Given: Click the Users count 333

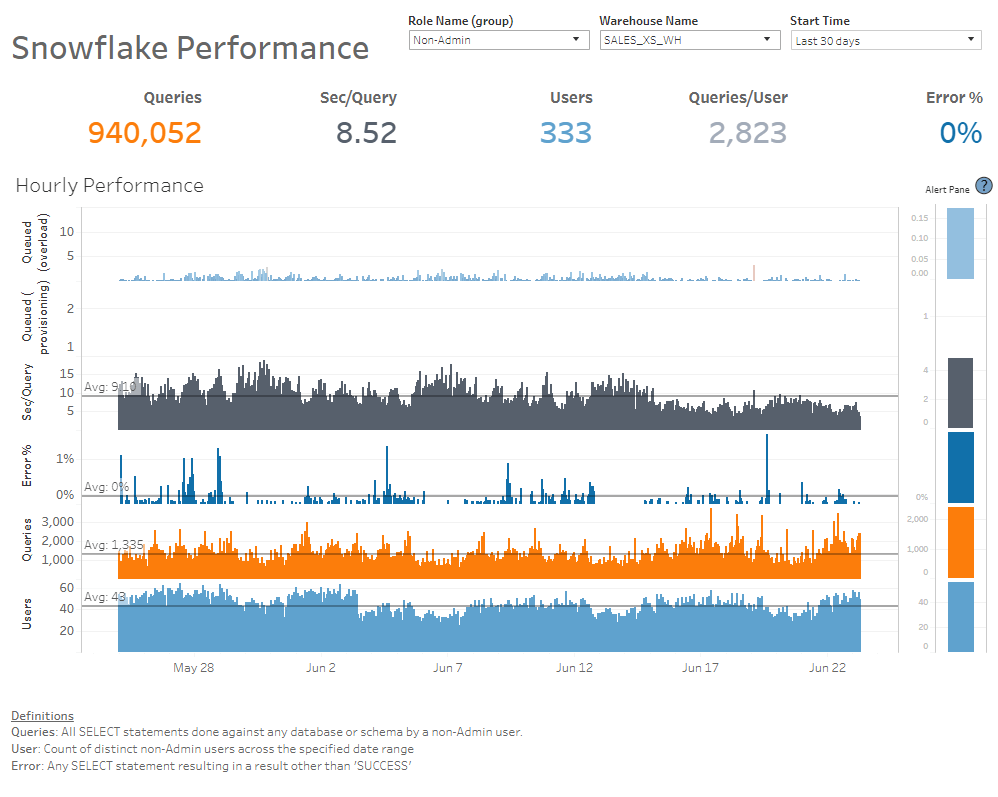Looking at the screenshot, I should point(567,131).
